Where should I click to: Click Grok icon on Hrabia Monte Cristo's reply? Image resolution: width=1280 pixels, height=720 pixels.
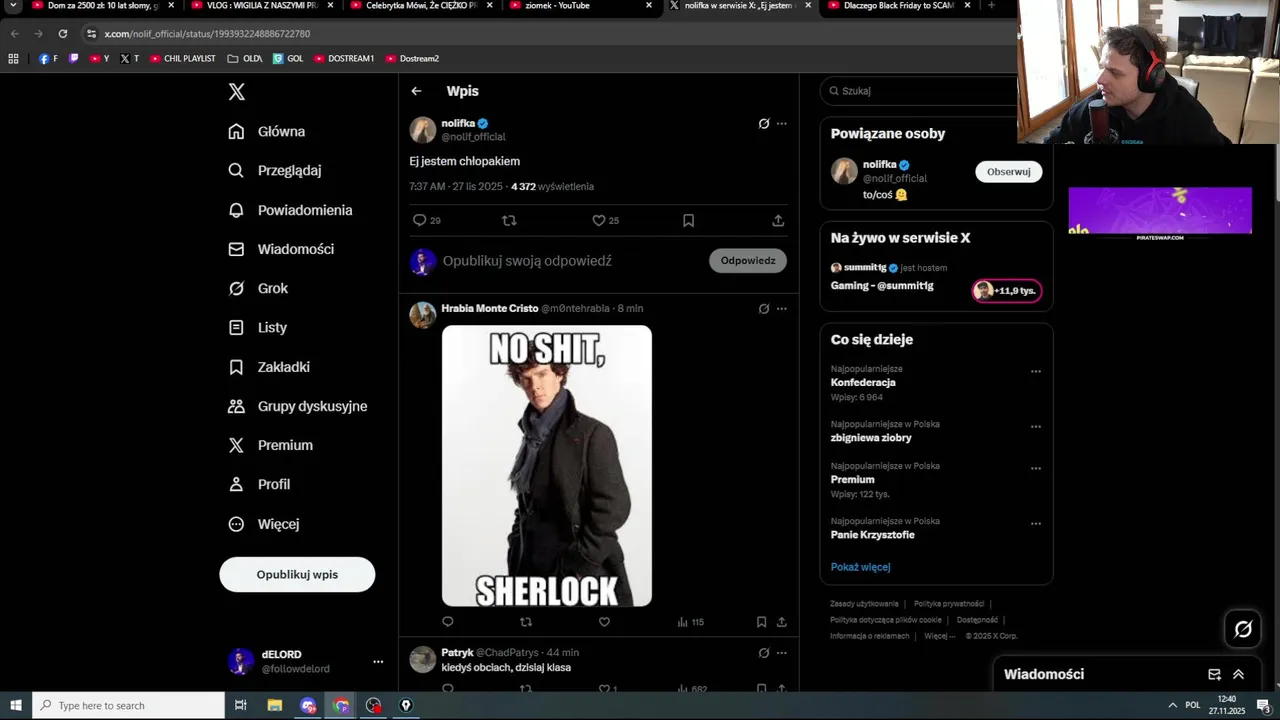click(764, 309)
